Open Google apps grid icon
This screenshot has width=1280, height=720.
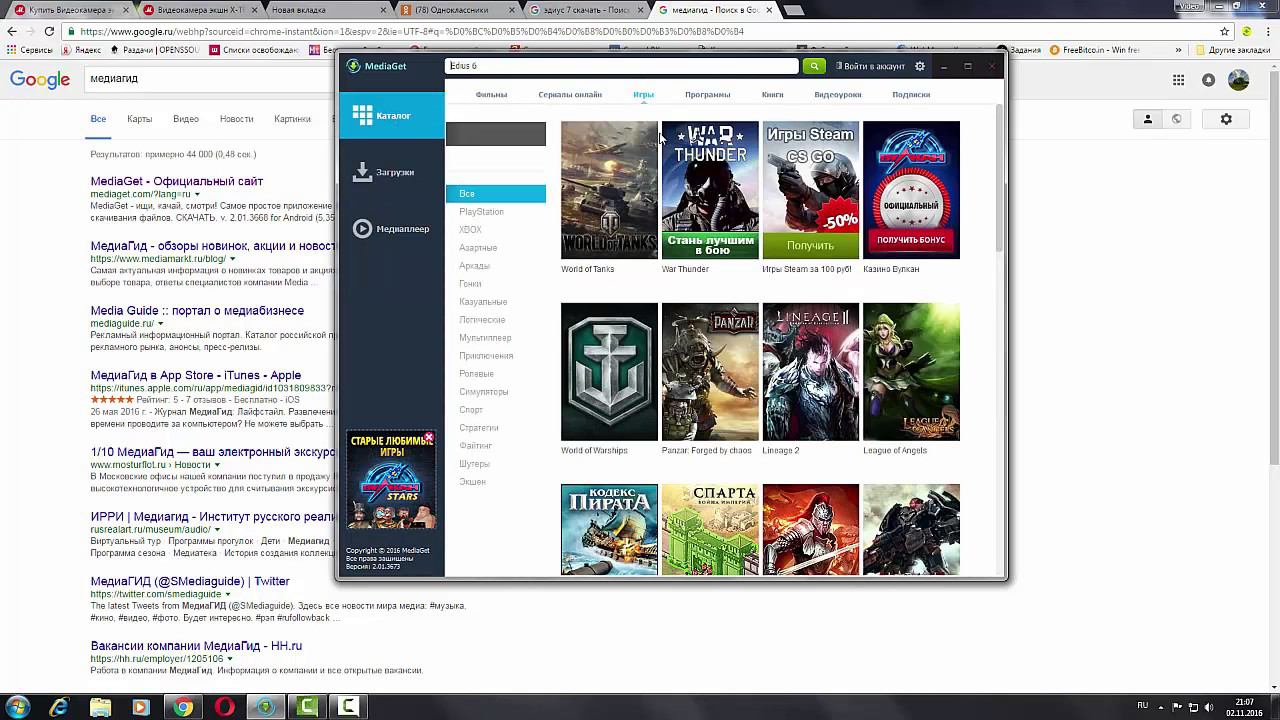(1179, 80)
